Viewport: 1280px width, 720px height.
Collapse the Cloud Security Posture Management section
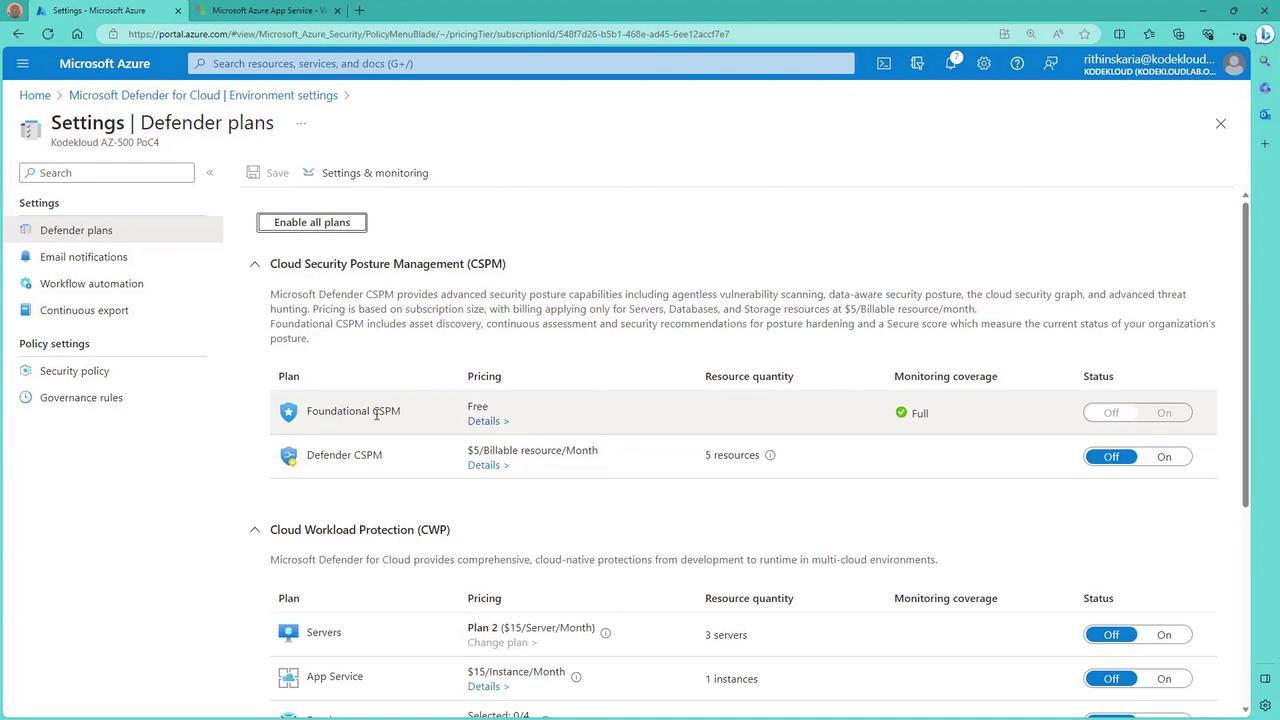pos(255,264)
